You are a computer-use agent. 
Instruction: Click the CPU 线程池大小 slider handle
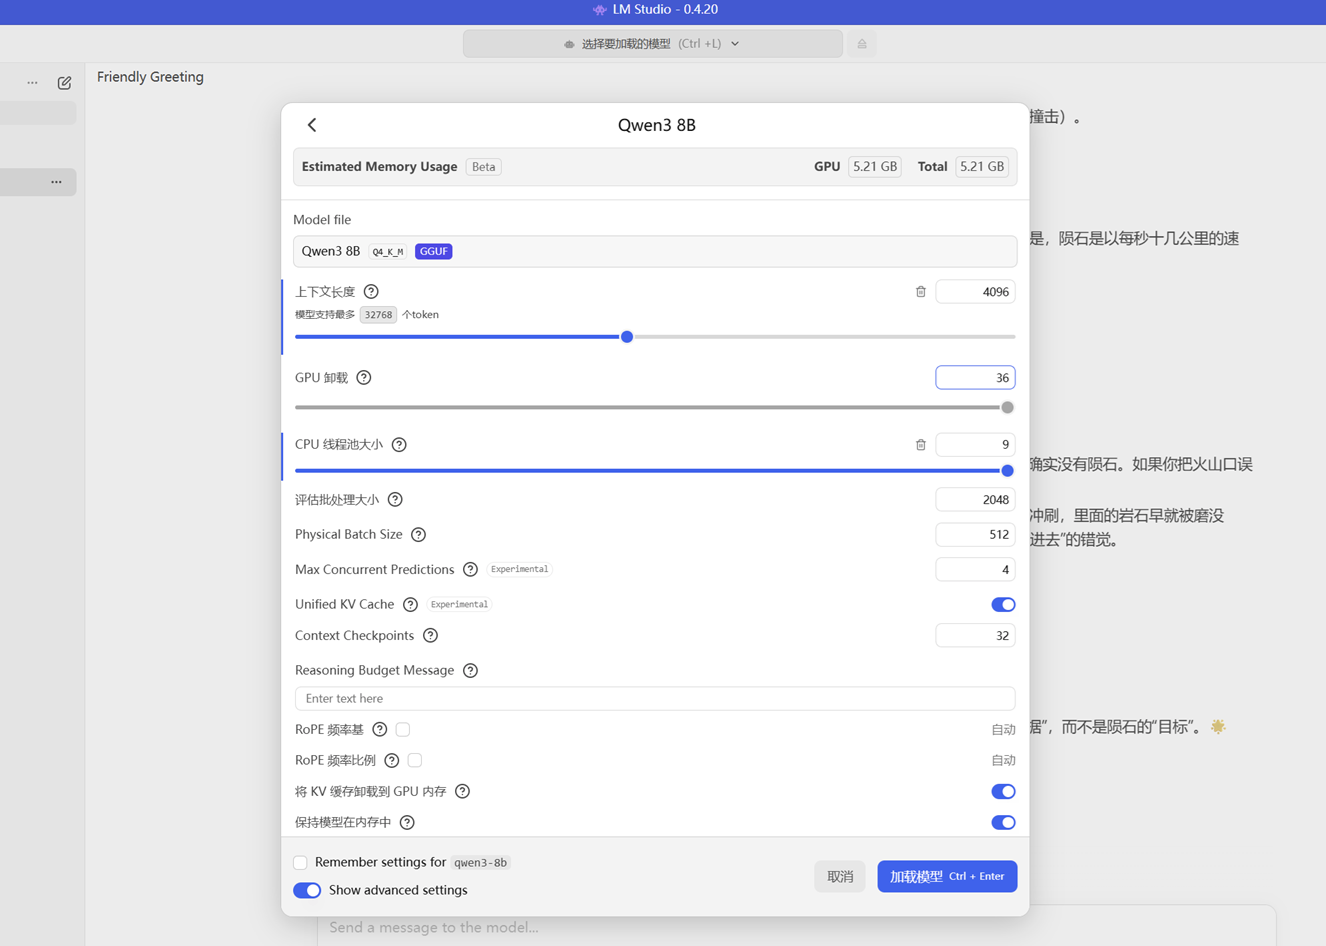pos(1007,471)
